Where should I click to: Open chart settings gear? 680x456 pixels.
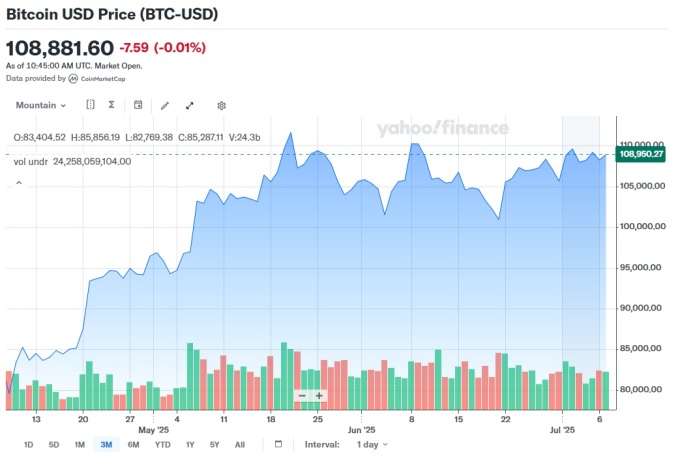pyautogui.click(x=222, y=105)
